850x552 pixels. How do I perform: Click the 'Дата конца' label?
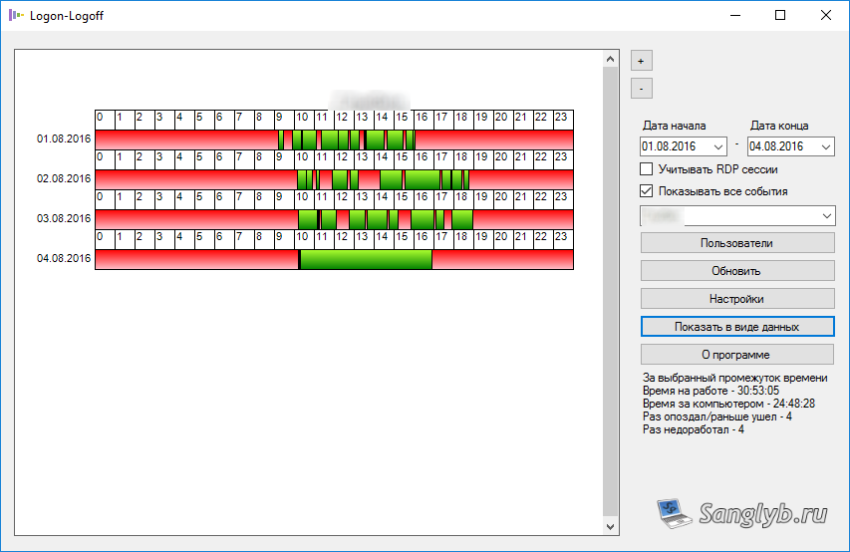click(779, 126)
